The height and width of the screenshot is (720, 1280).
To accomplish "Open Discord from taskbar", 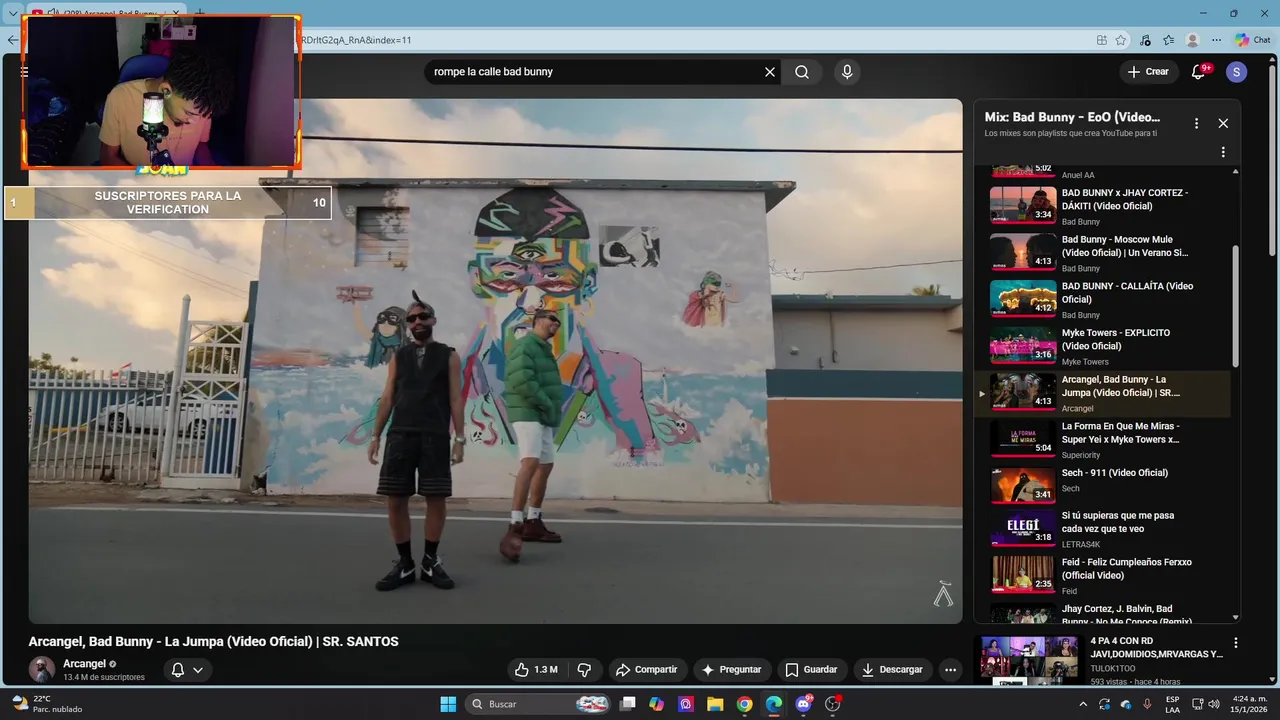I will point(803,704).
